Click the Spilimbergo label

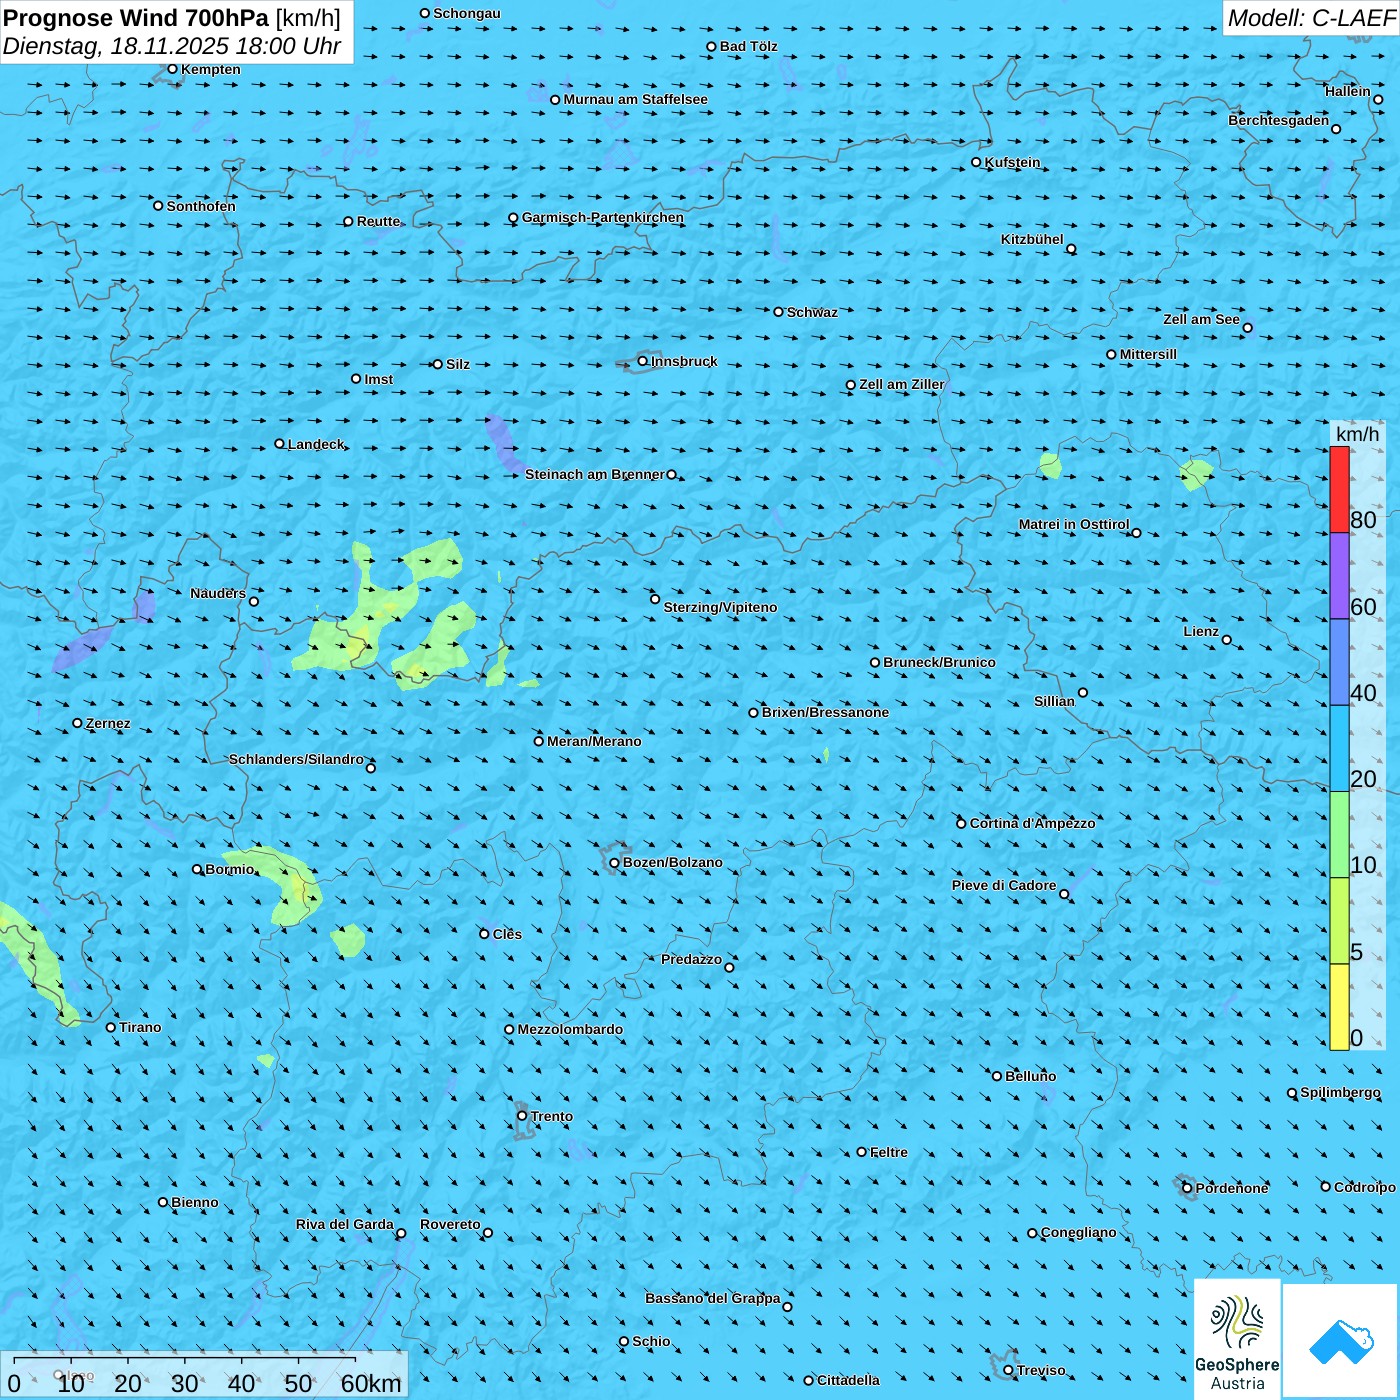coord(1340,1092)
